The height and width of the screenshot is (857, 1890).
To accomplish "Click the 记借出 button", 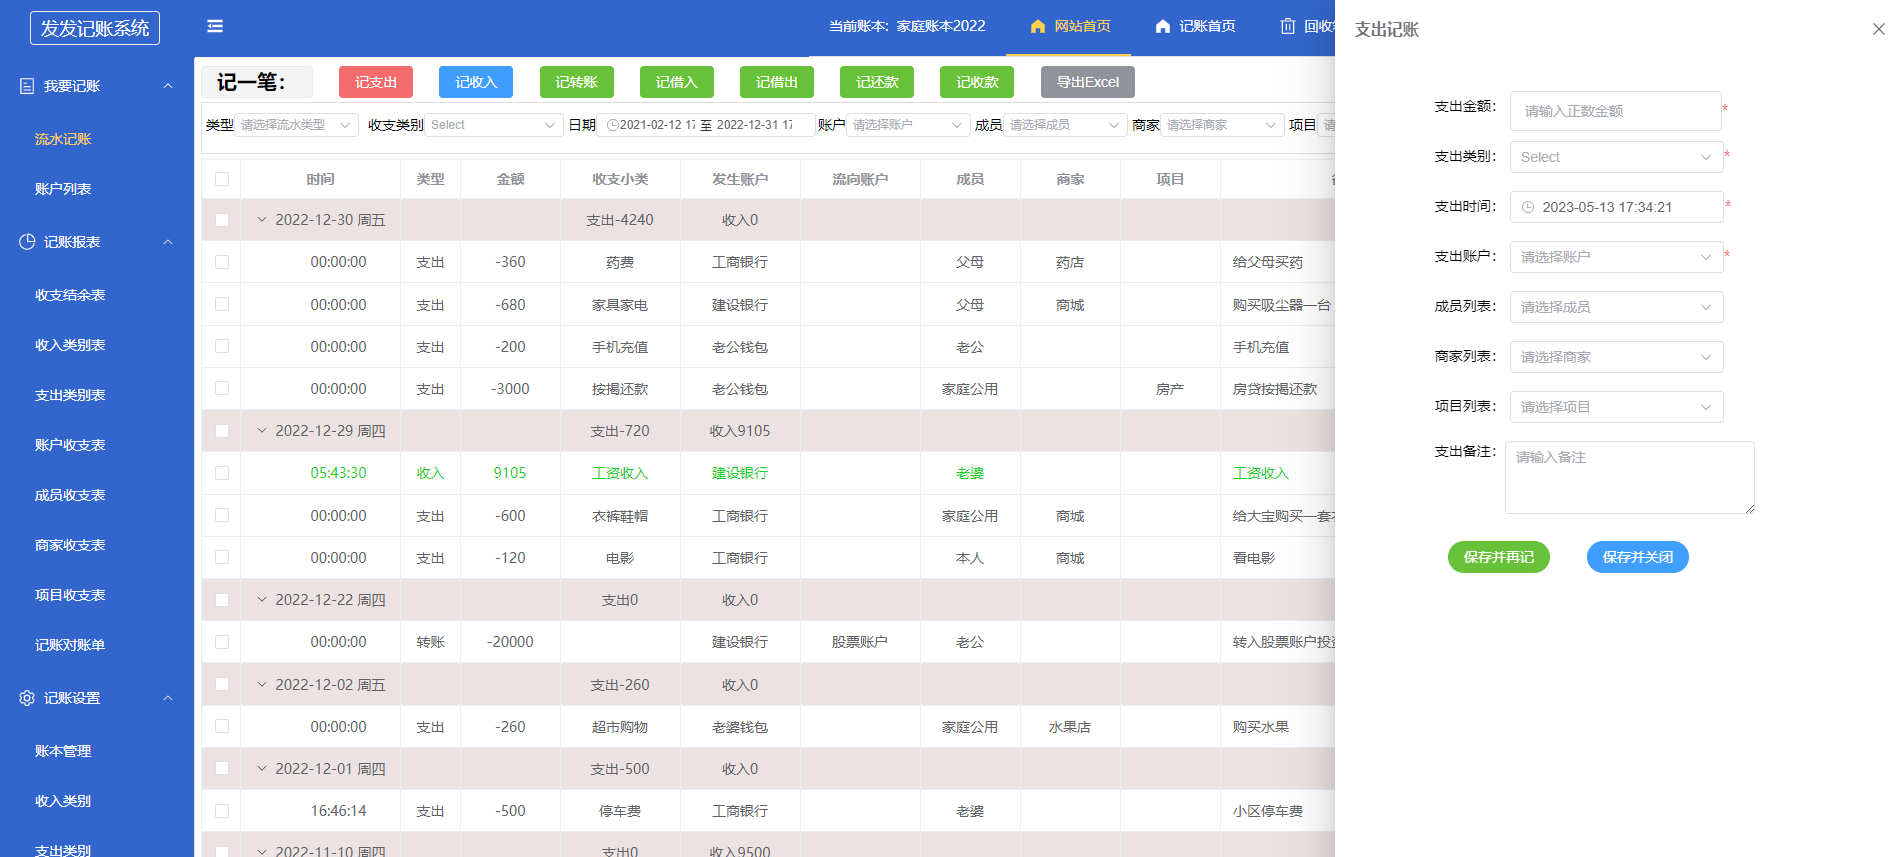I will [777, 82].
